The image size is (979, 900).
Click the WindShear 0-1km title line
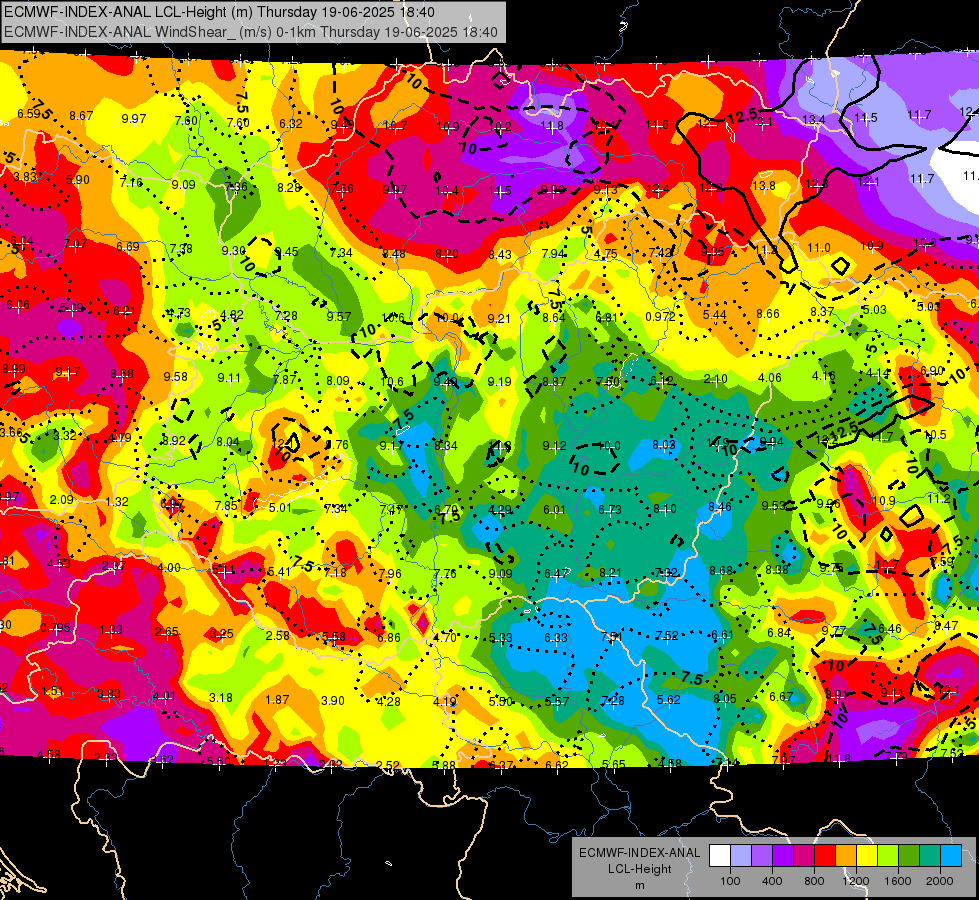click(x=250, y=32)
